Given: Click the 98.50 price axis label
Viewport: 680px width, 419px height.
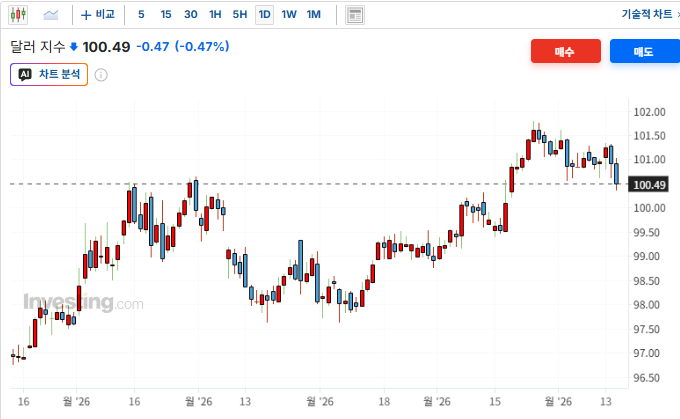Looking at the screenshot, I should [649, 281].
